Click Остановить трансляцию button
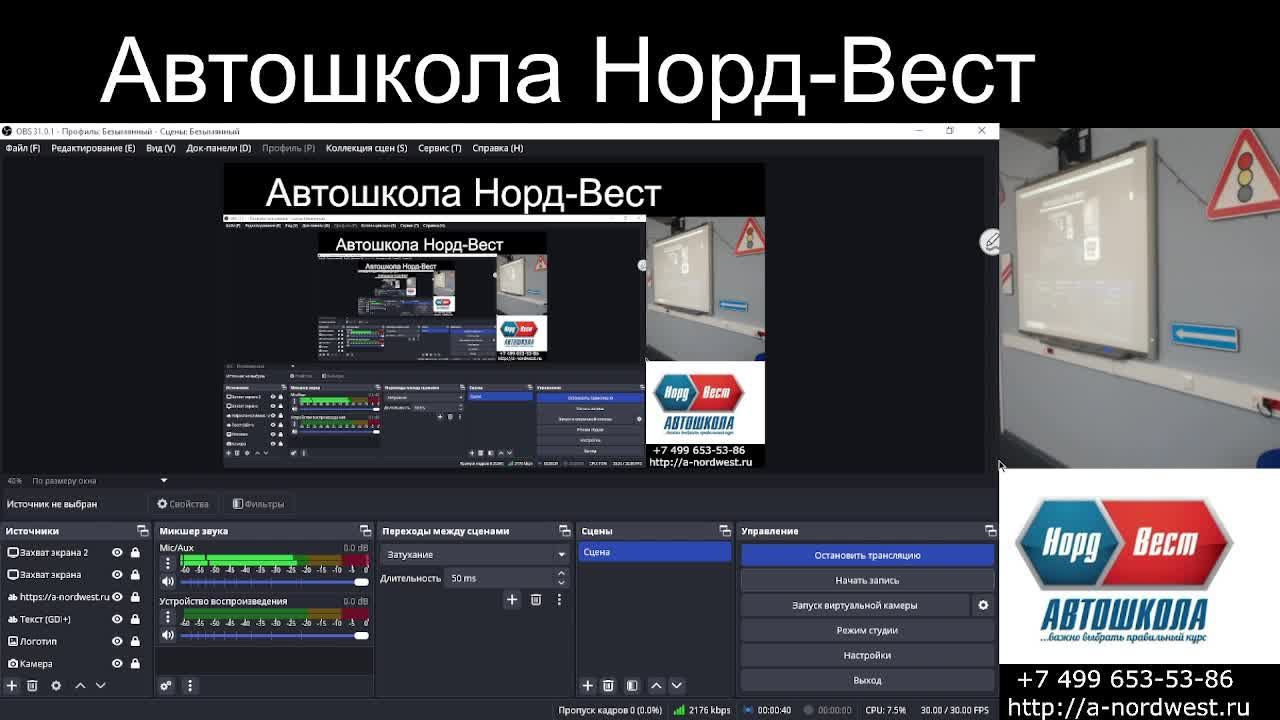The height and width of the screenshot is (720, 1280). 867,555
